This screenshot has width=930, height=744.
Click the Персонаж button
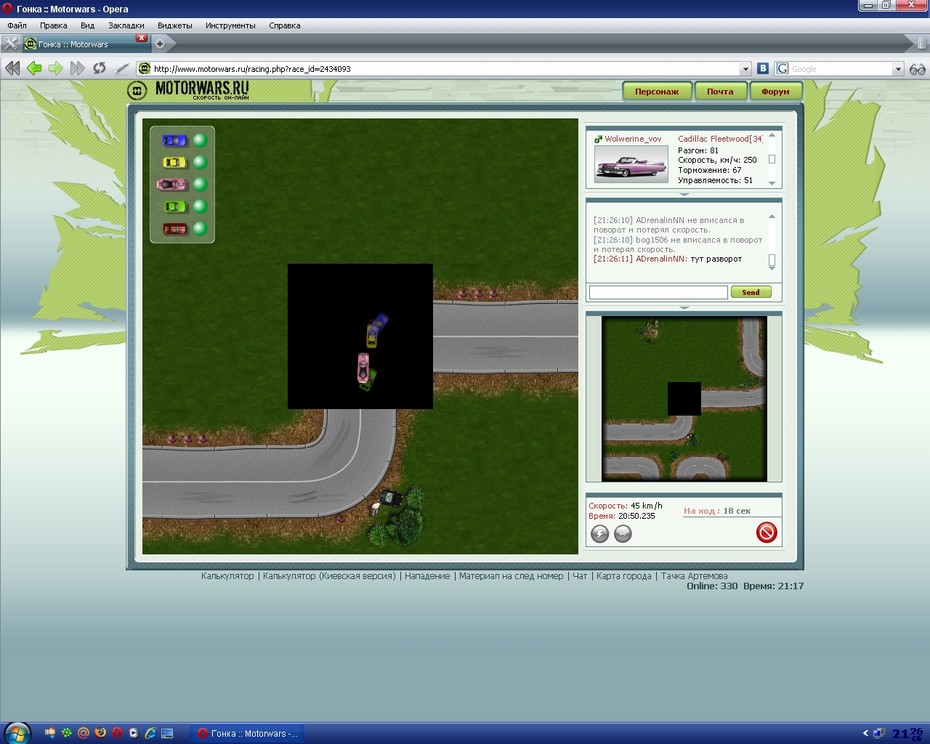[x=657, y=91]
